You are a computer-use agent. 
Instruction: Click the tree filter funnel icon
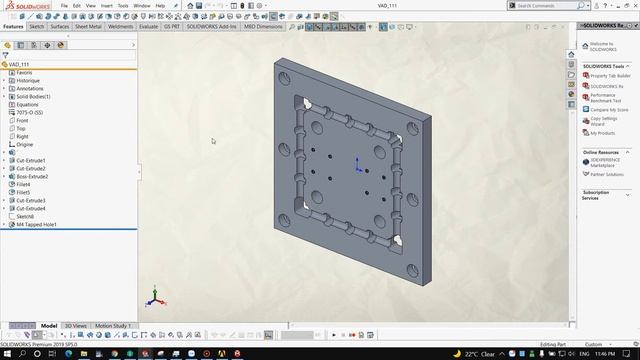[x=5, y=55]
